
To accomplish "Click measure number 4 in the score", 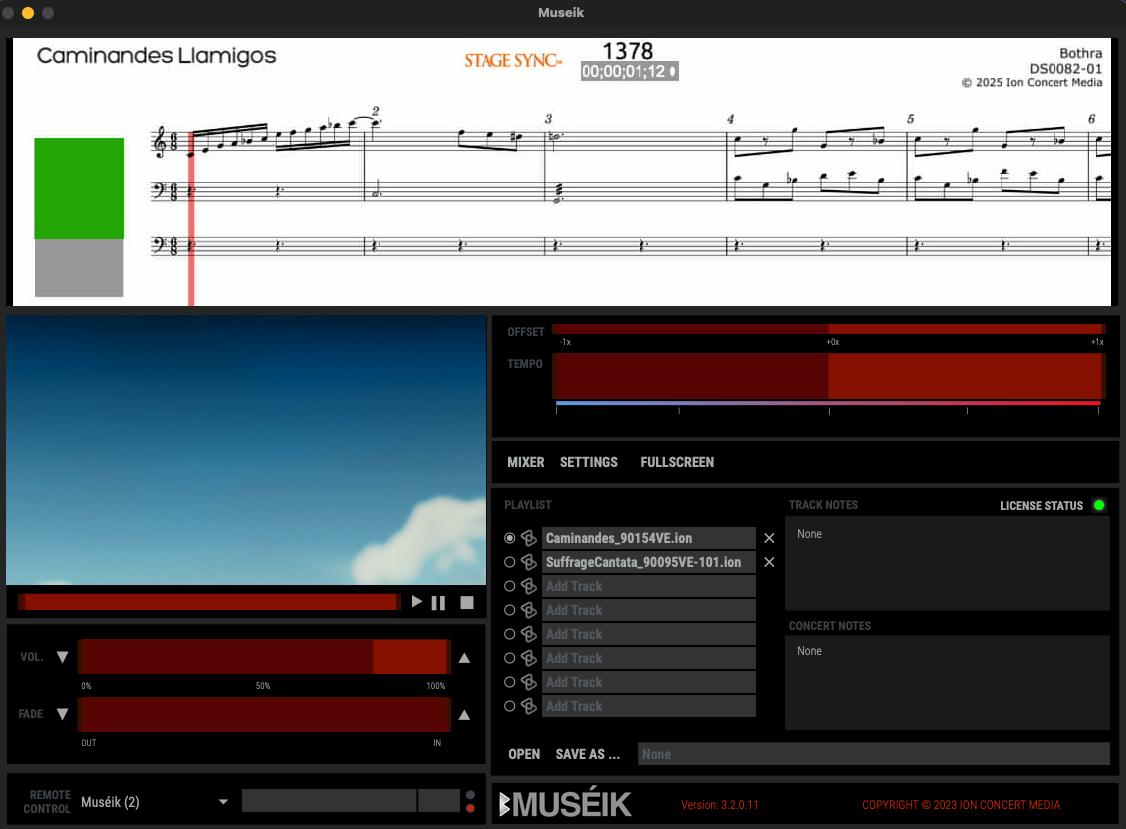I will pos(730,119).
